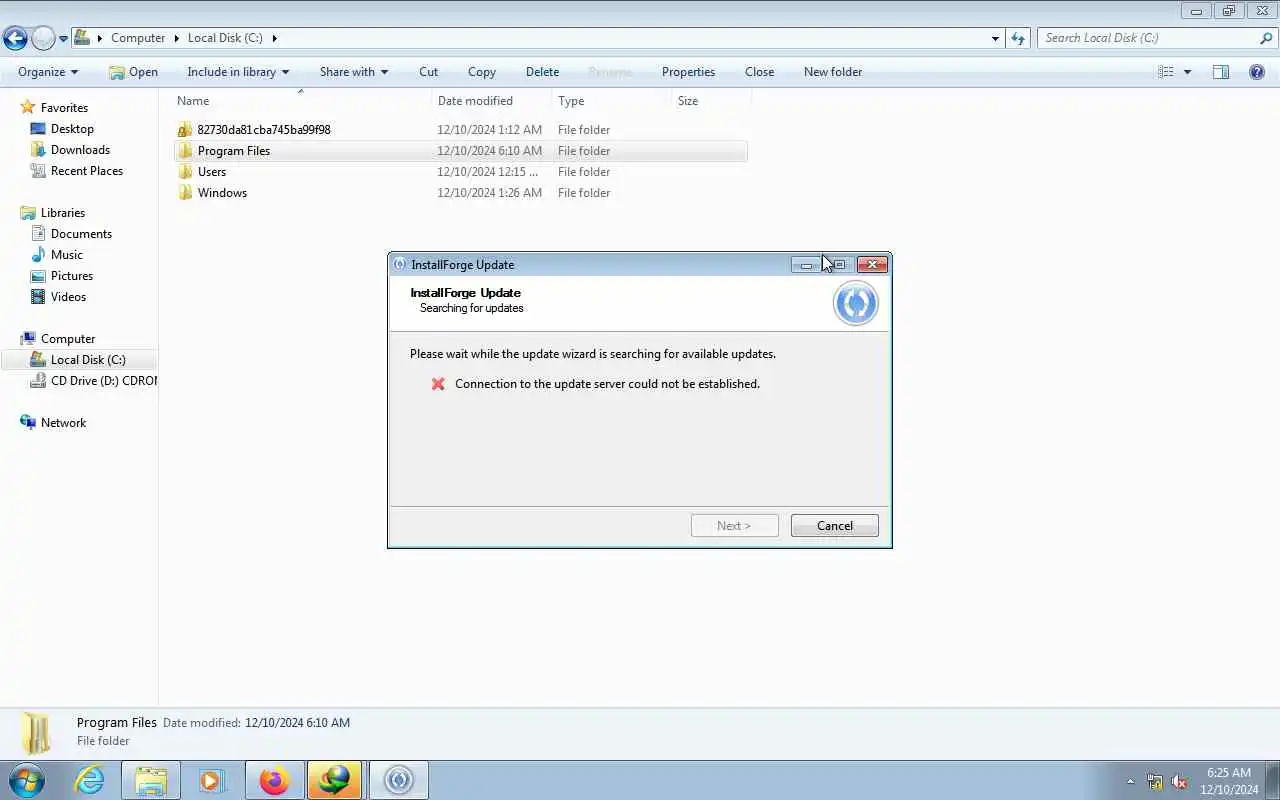Open Documents library in navigation pane
Screen dimensions: 1280x800
(x=81, y=234)
